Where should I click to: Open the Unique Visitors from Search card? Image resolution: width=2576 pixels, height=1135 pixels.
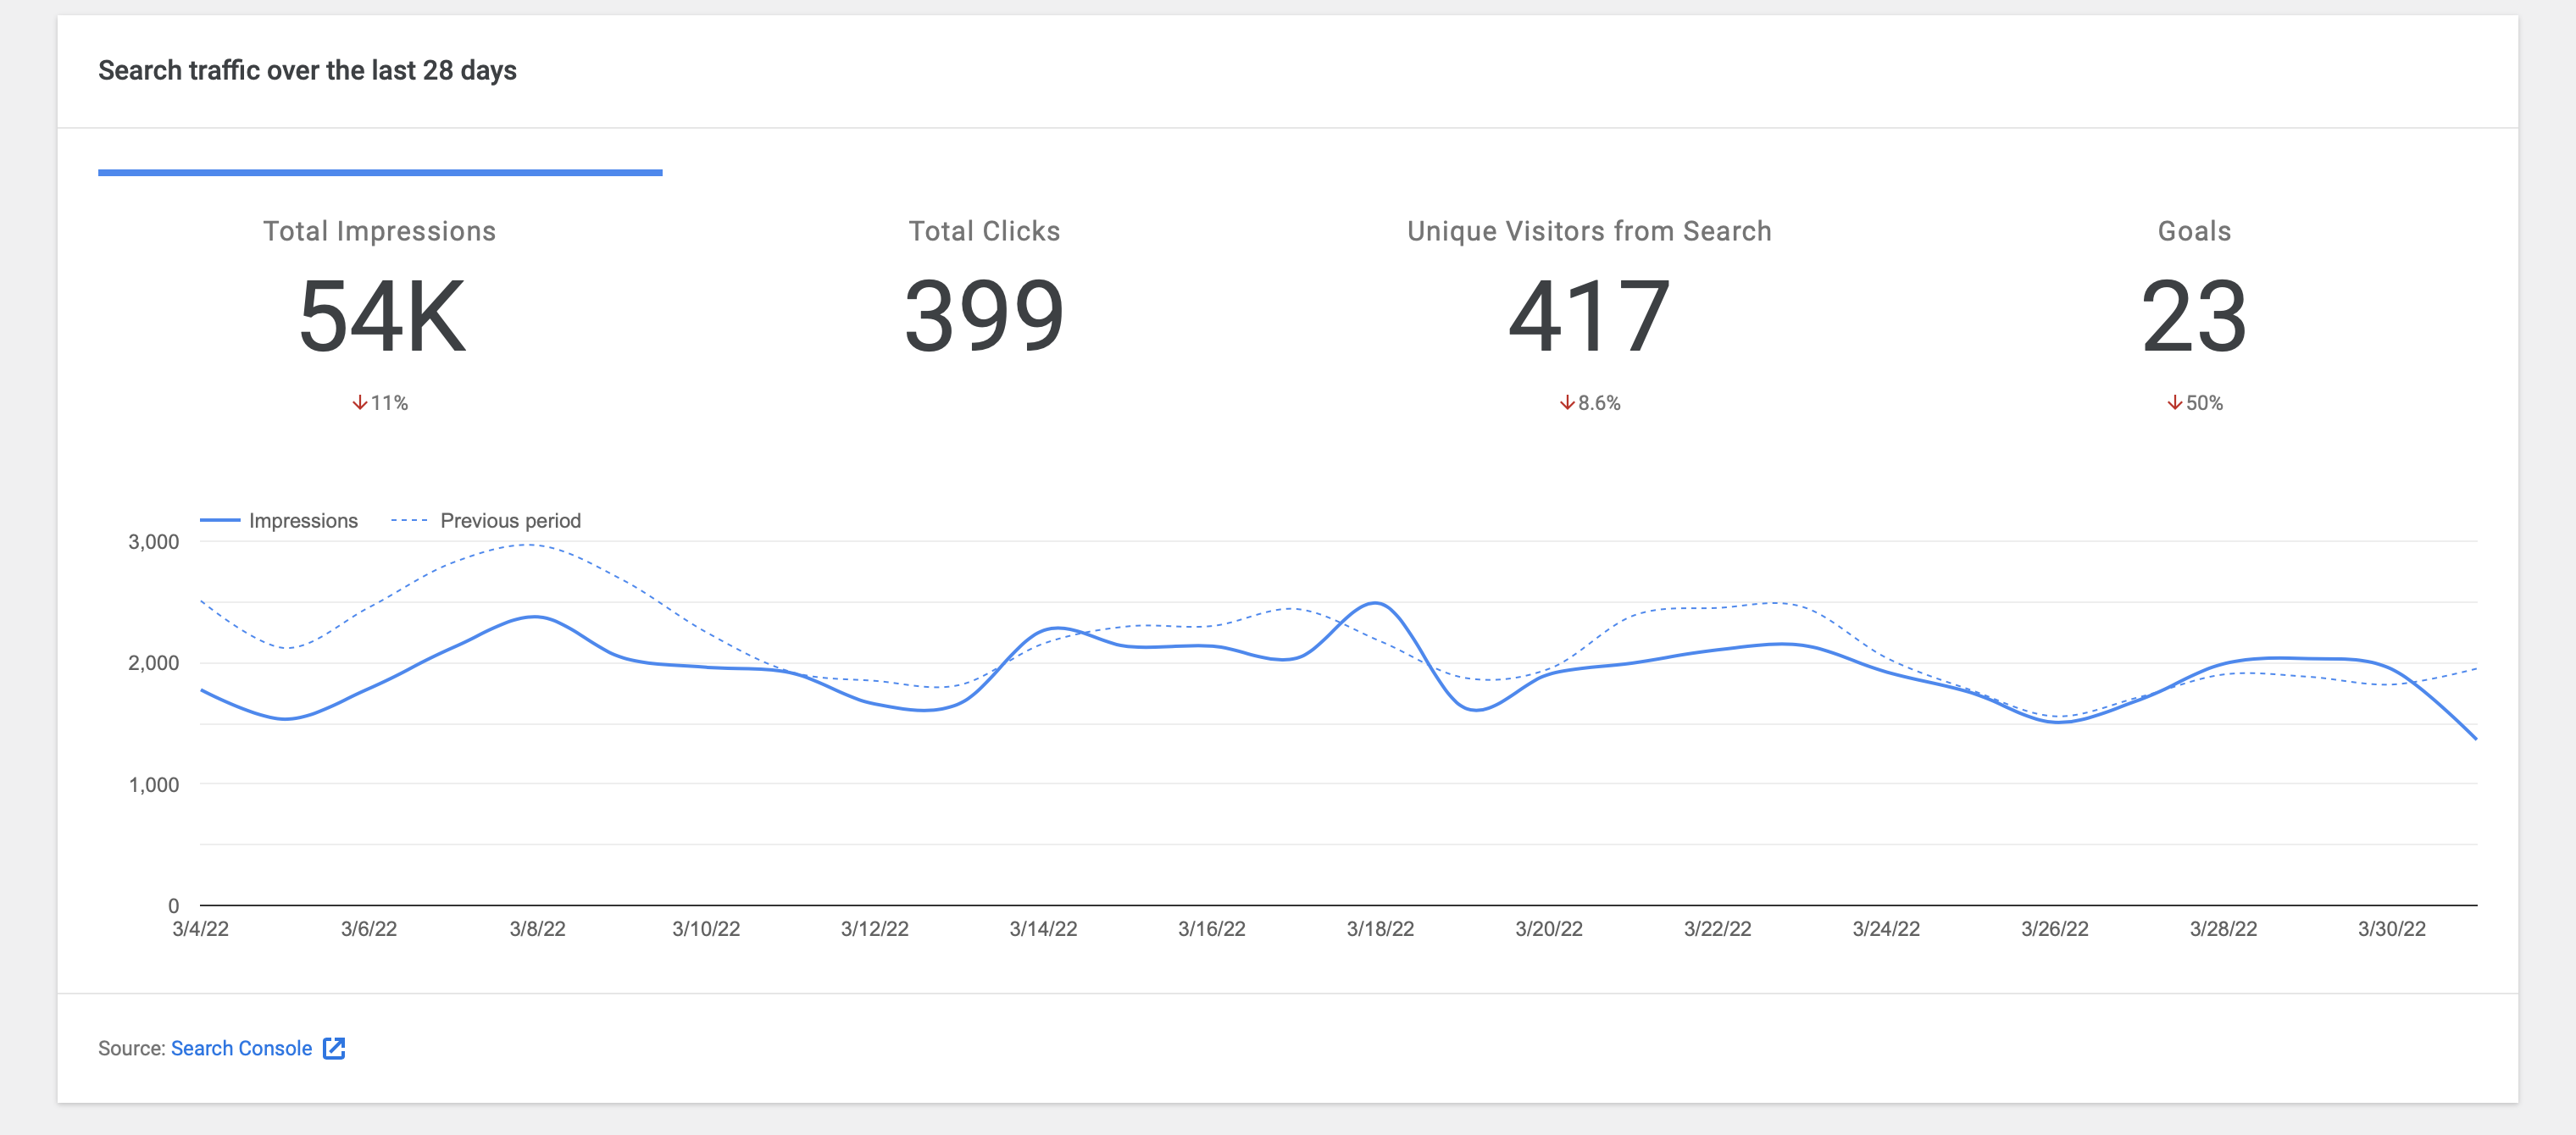[1589, 300]
